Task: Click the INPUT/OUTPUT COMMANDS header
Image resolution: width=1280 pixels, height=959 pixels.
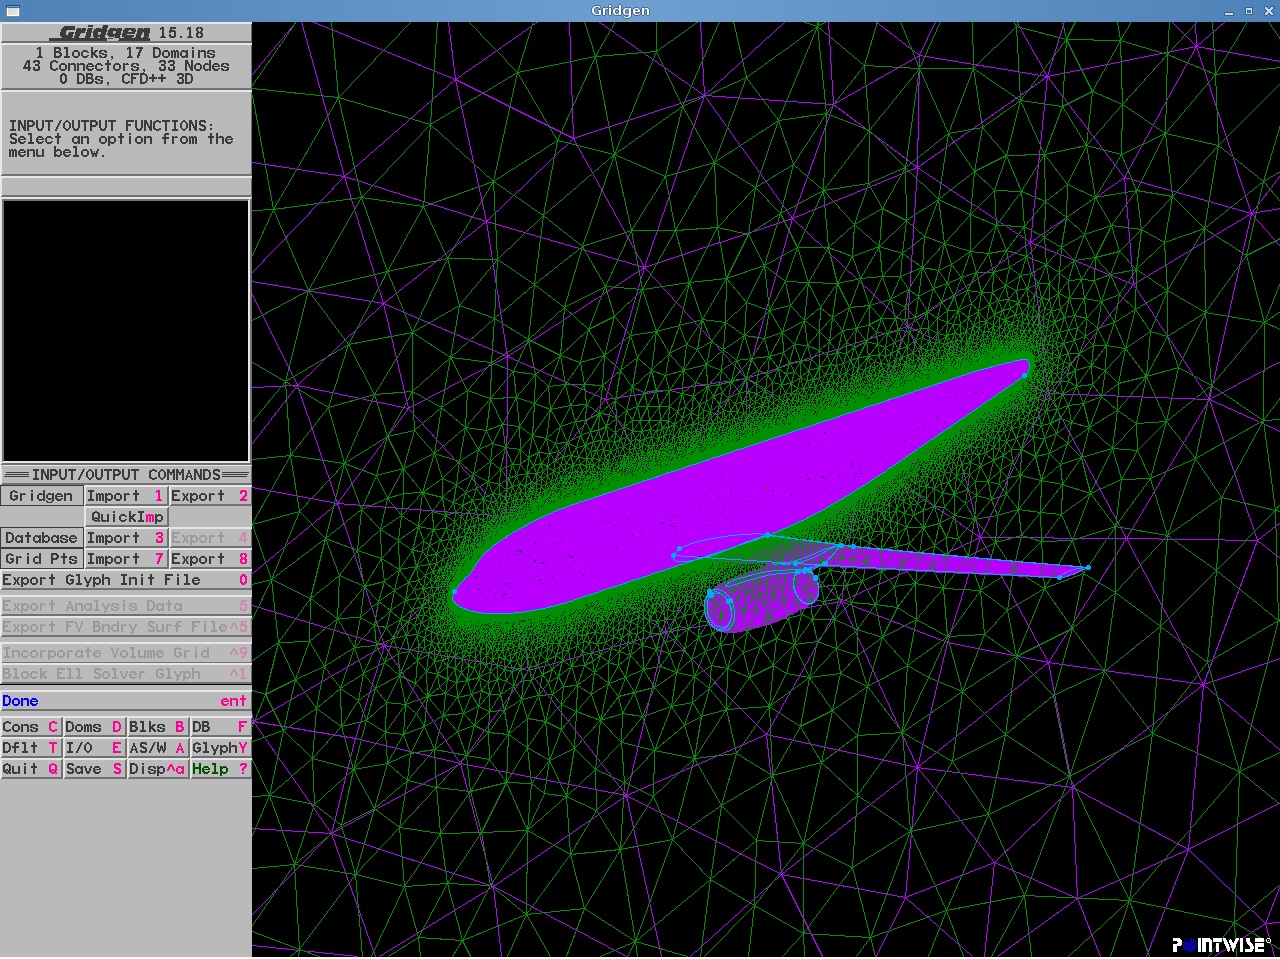Action: click(x=126, y=475)
